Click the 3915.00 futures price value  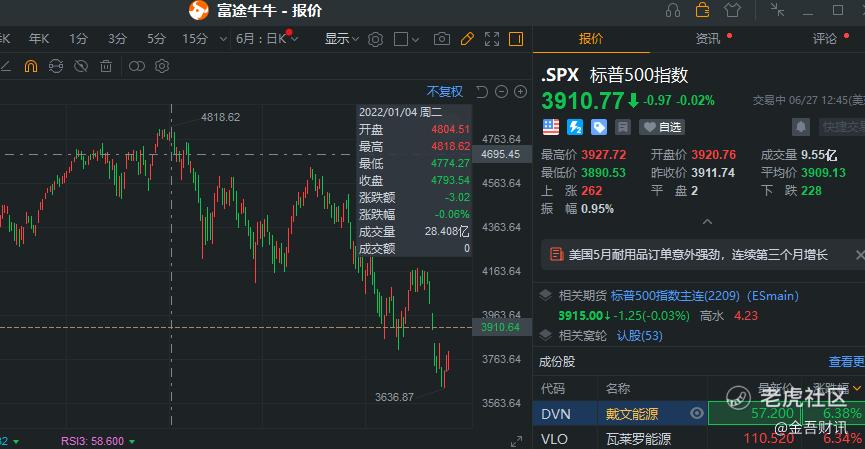(x=580, y=316)
